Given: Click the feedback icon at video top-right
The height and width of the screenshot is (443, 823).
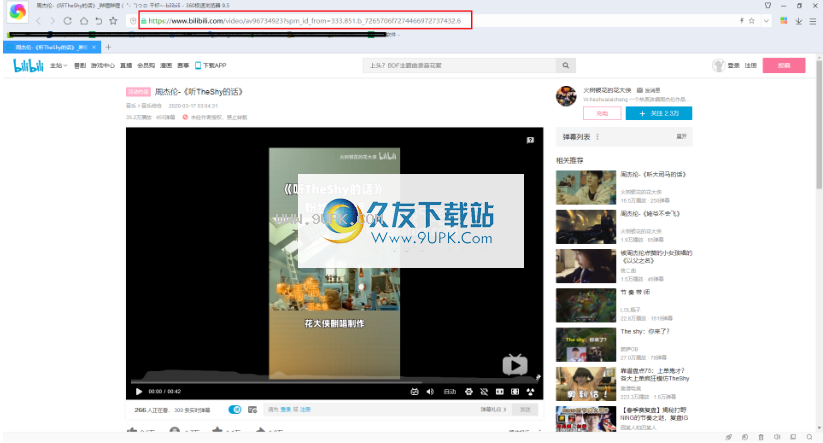Looking at the screenshot, I should click(530, 140).
